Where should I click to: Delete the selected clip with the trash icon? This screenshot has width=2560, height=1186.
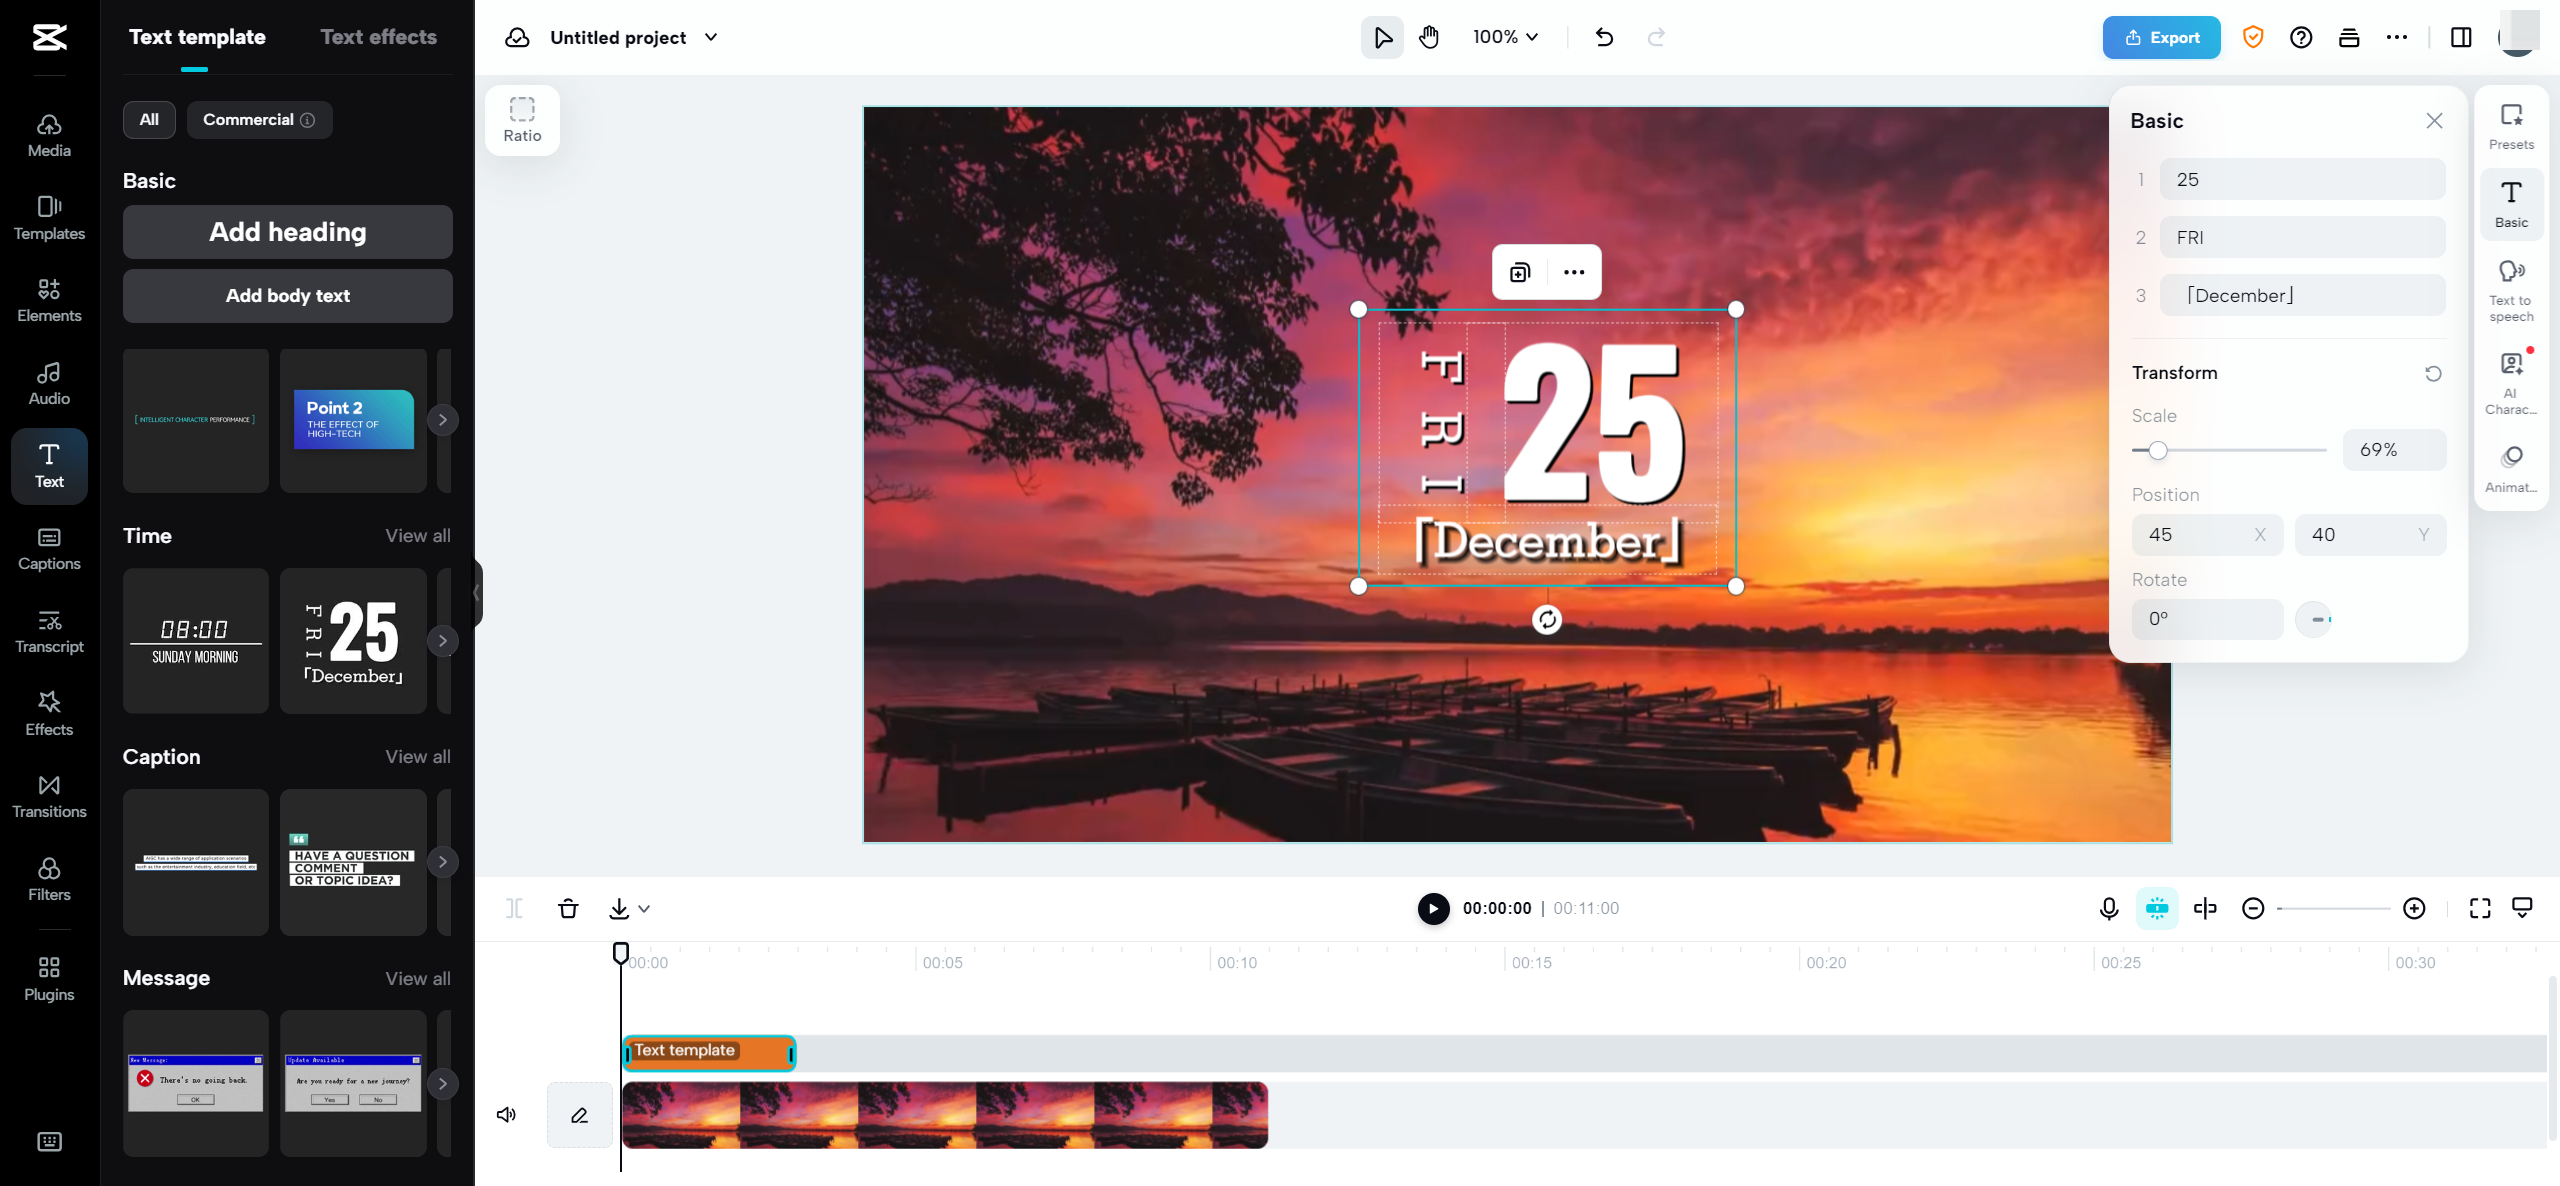pos(568,908)
